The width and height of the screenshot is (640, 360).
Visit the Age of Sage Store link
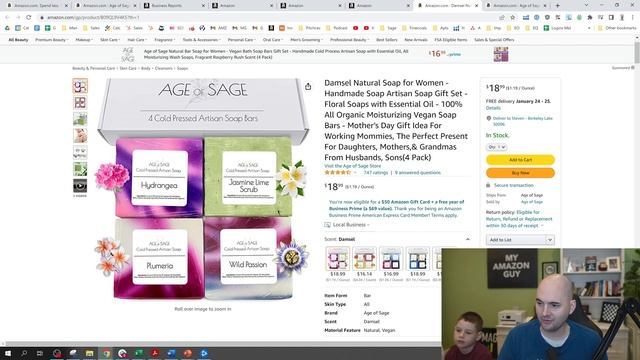[x=353, y=166]
